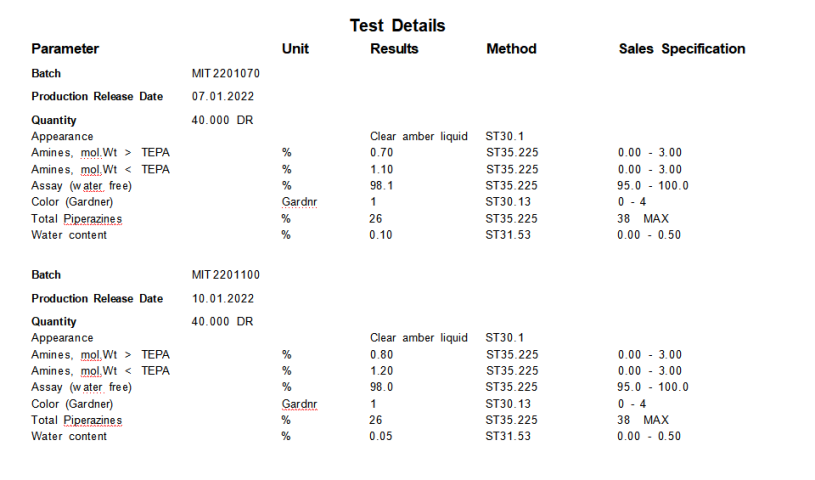Click the "Gardnr" unit in second batch

tap(299, 404)
